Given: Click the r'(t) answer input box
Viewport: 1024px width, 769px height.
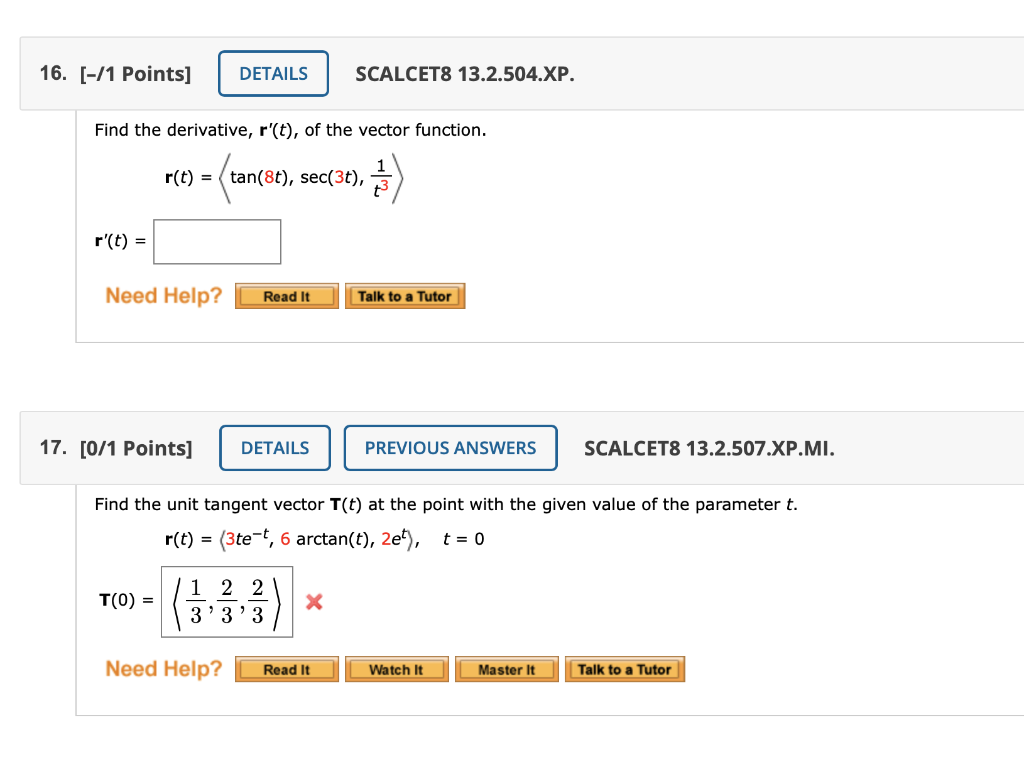Looking at the screenshot, I should [217, 241].
